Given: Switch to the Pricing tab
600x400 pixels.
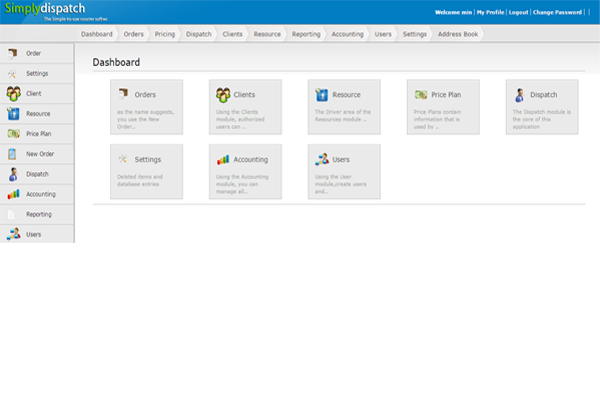Looking at the screenshot, I should click(165, 34).
